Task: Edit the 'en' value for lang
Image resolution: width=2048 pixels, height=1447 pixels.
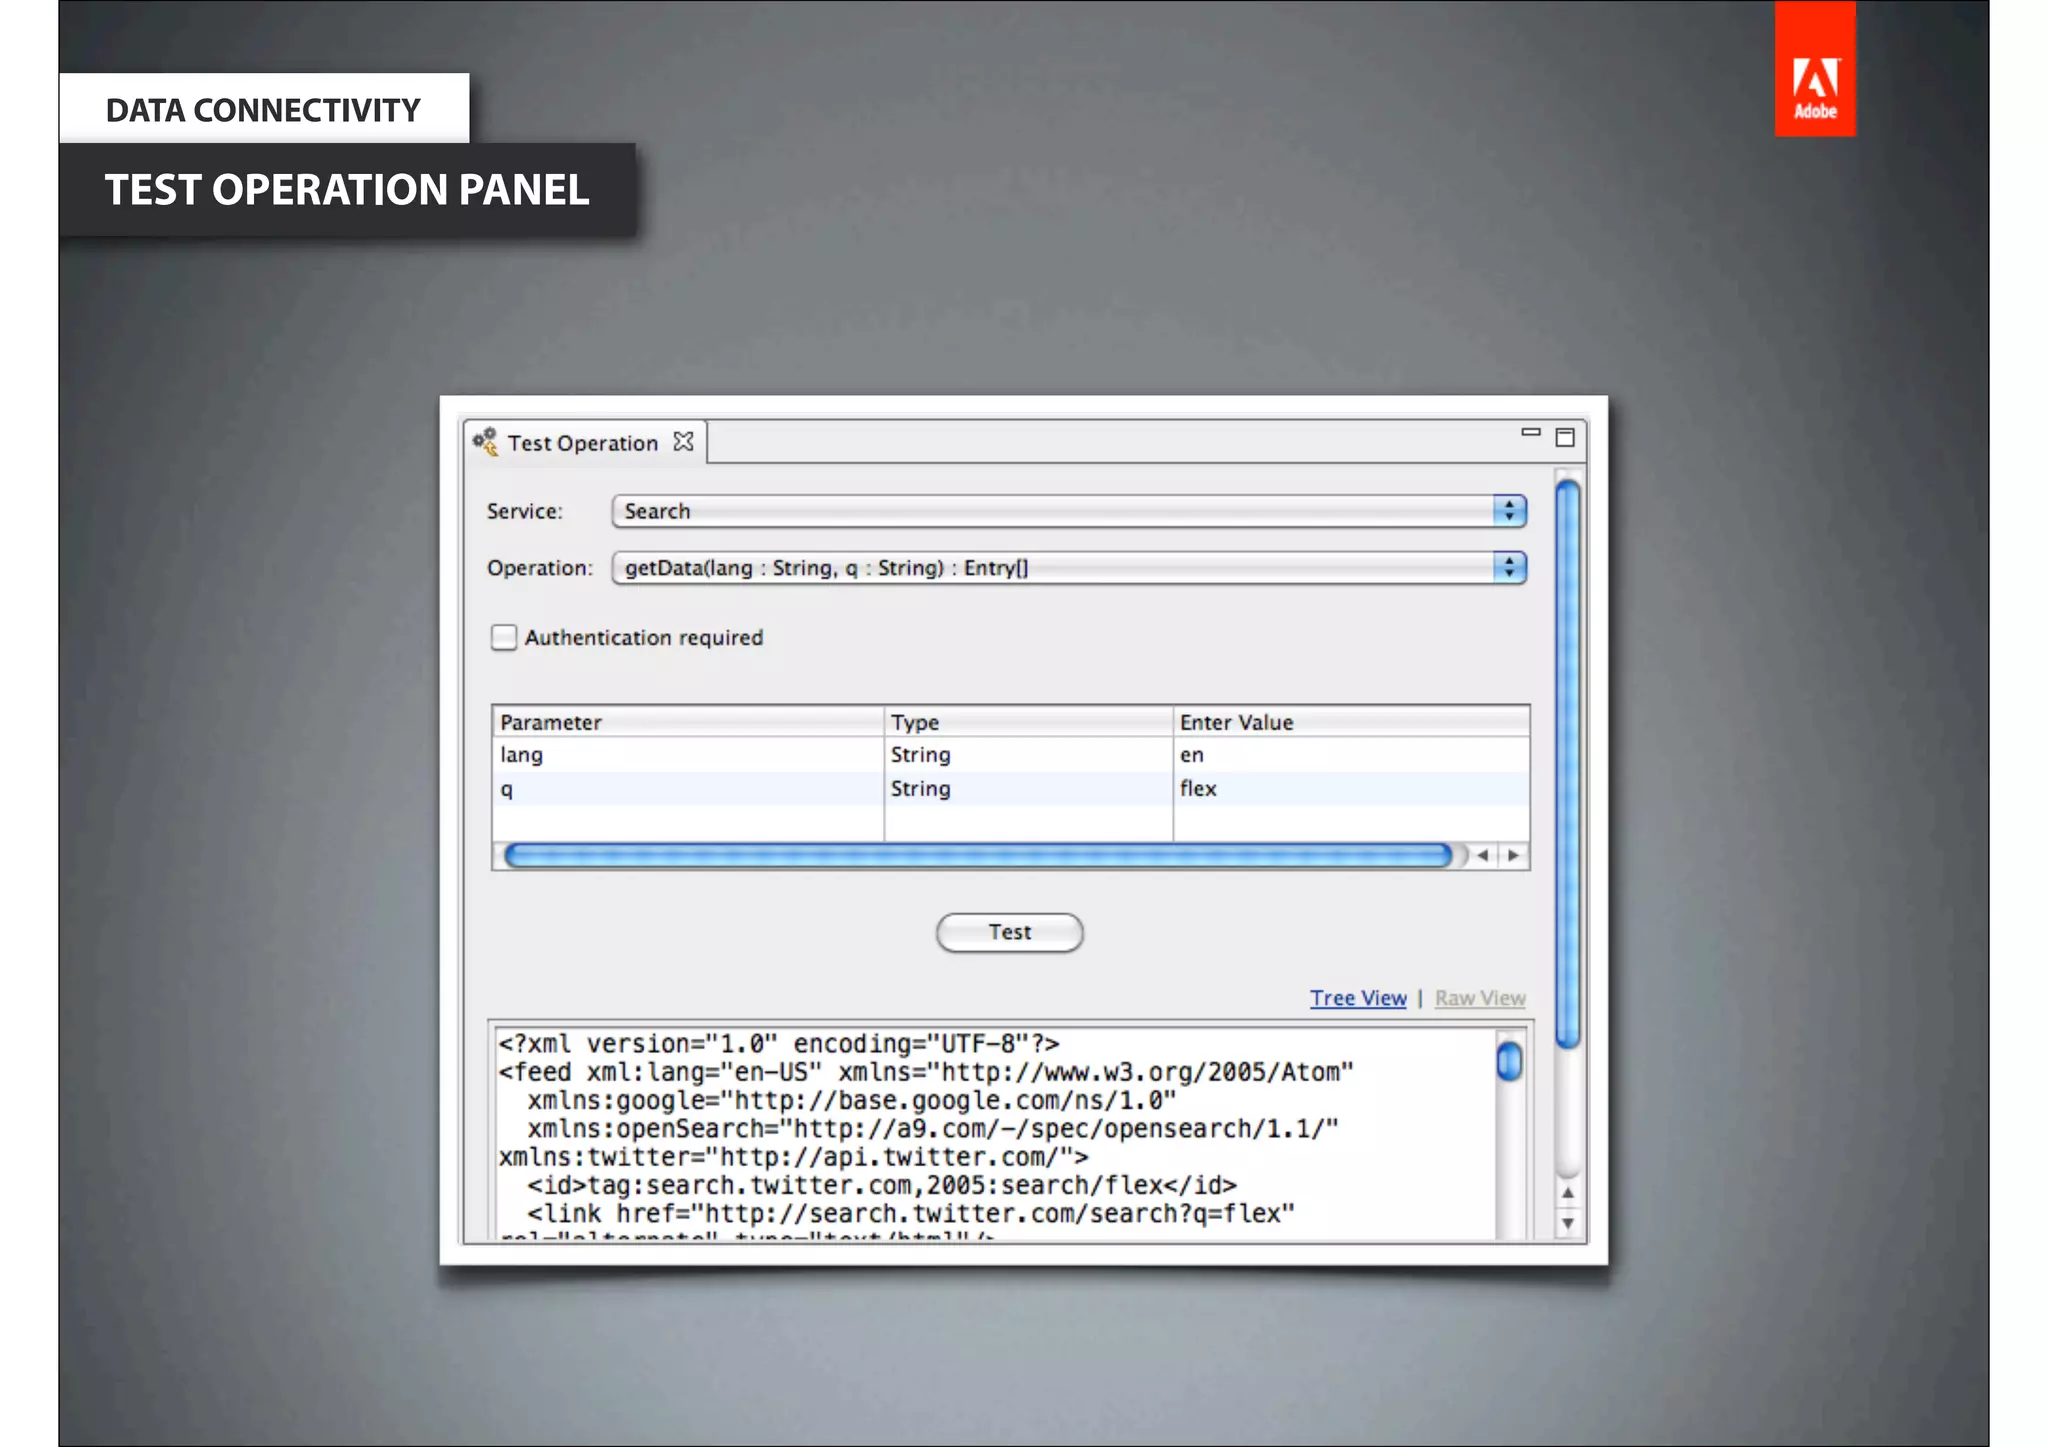Action: (x=1192, y=755)
